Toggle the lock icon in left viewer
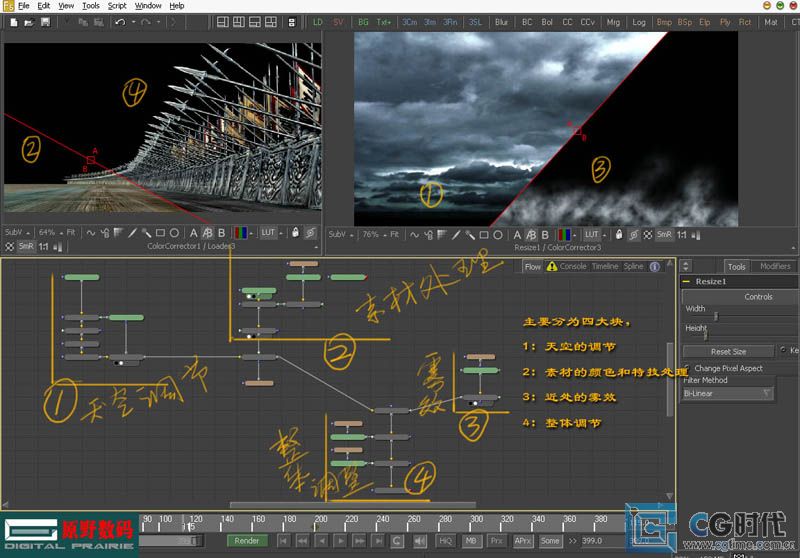This screenshot has height=558, width=800. (295, 233)
